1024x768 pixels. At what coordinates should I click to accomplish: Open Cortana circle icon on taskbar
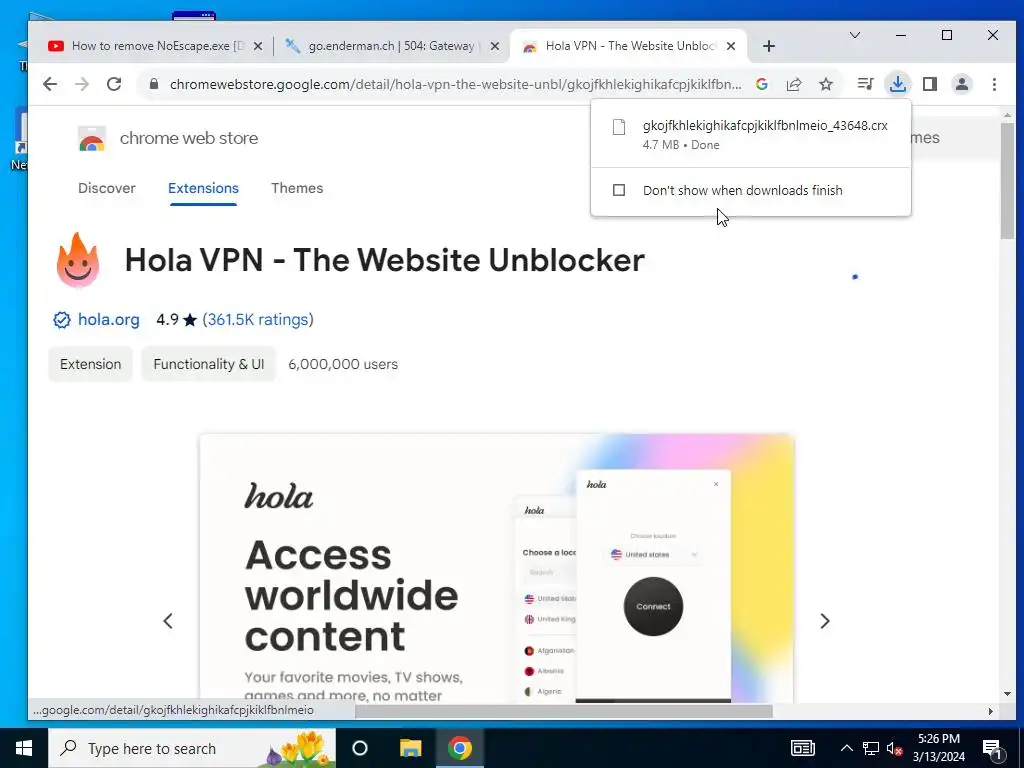point(360,748)
